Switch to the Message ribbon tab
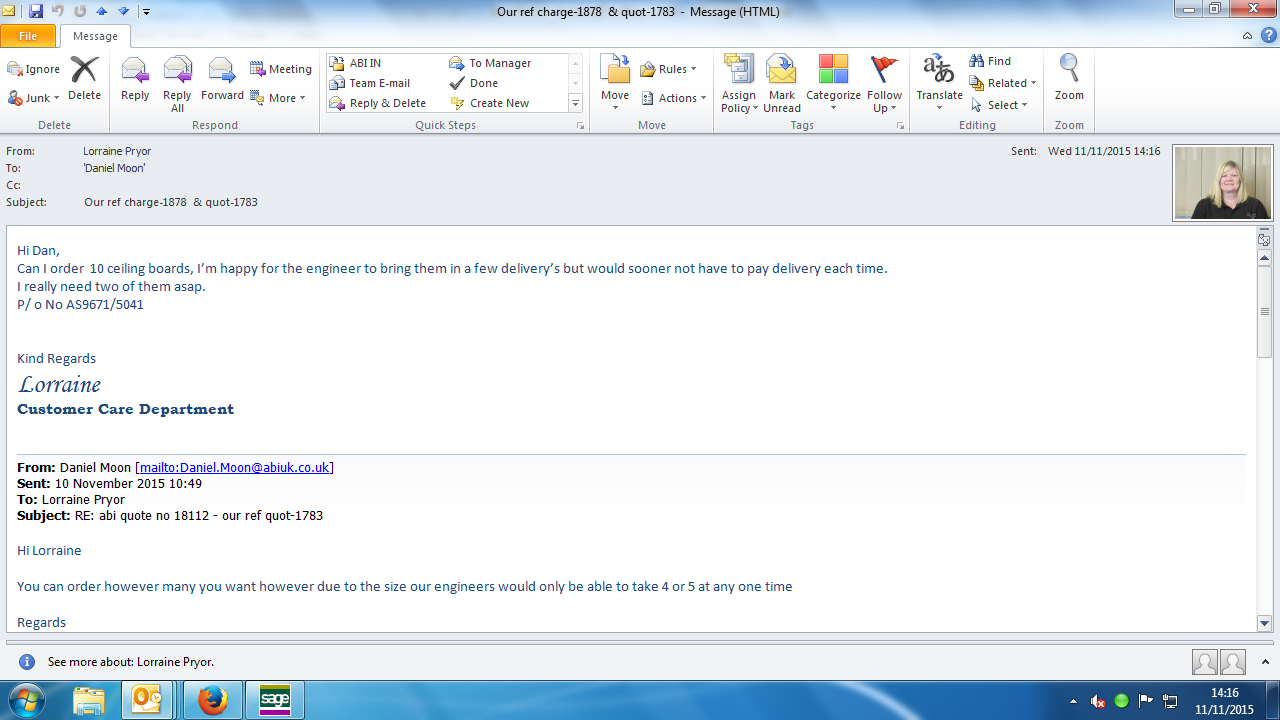 click(x=96, y=36)
